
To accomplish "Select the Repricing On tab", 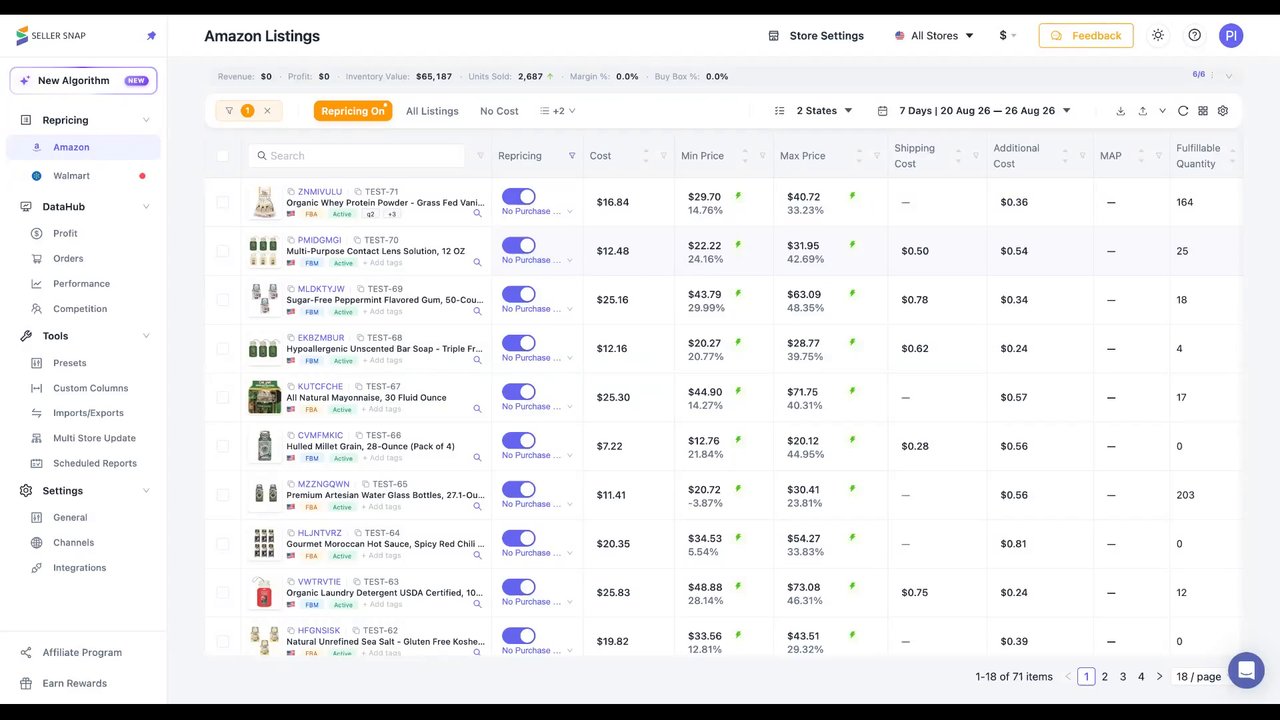I will point(352,111).
